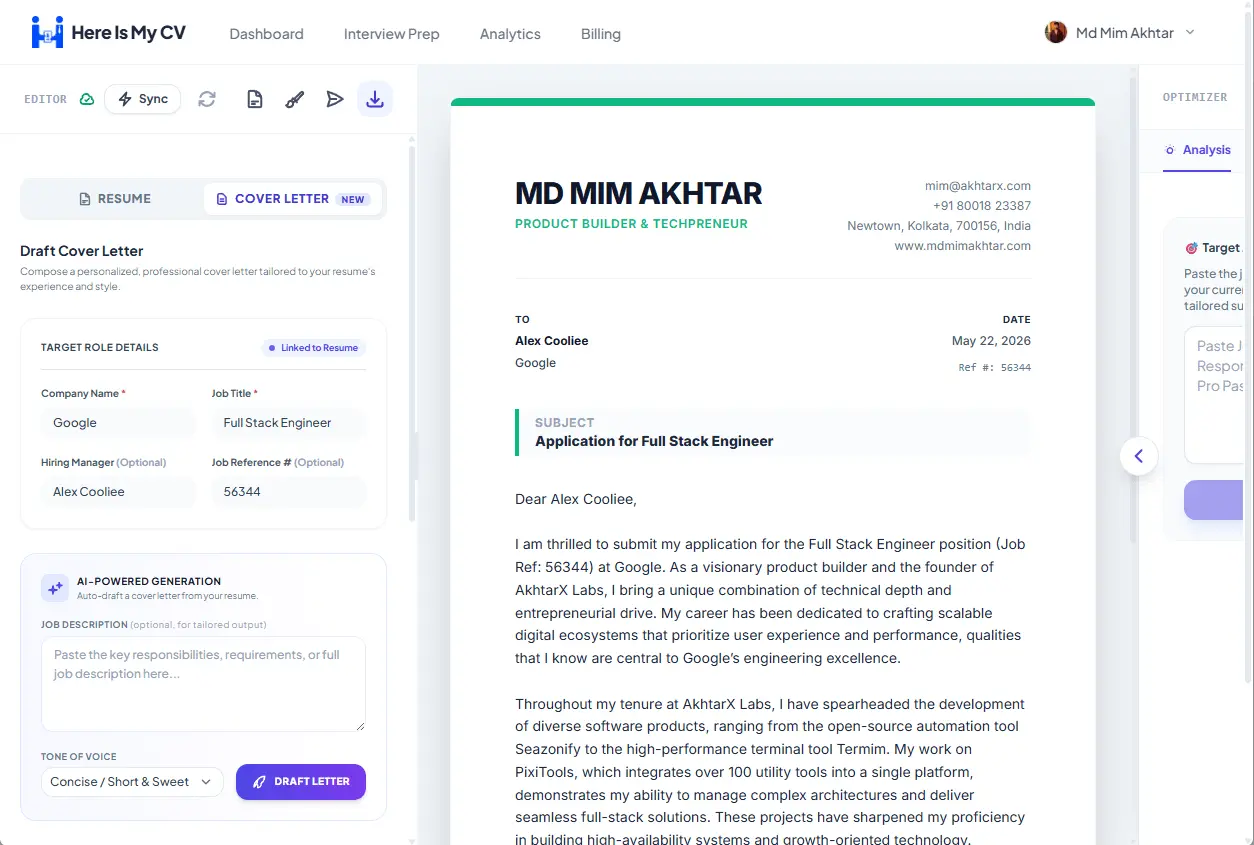This screenshot has height=845, width=1254.
Task: Click the email mim@akhtarx.com in letter
Action: point(977,186)
